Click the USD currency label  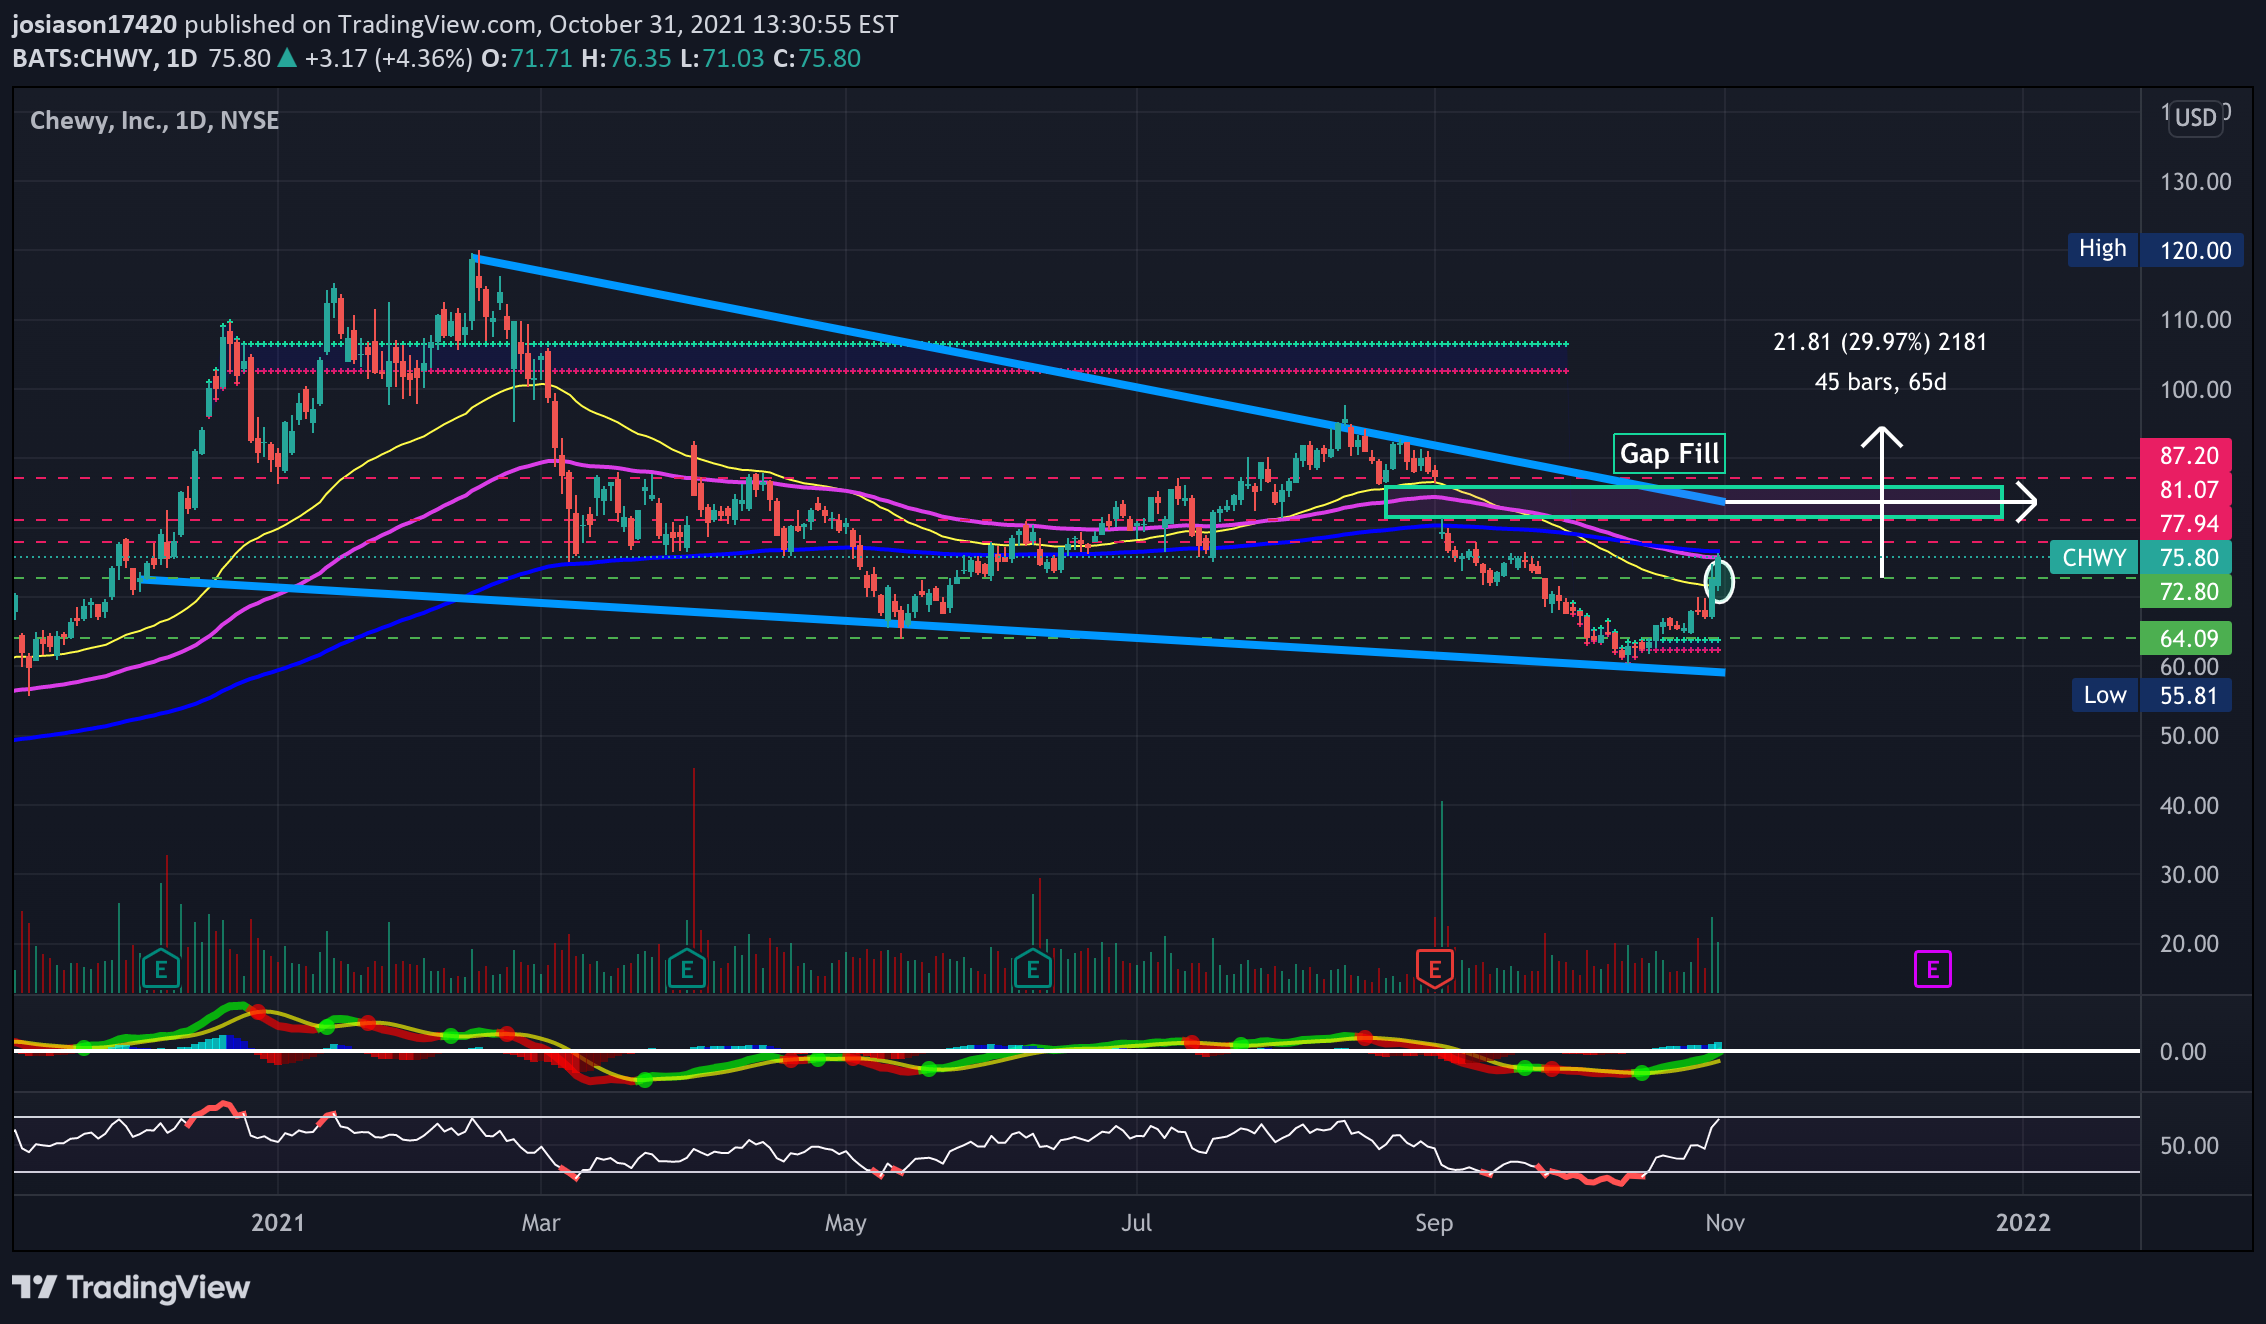(x=2196, y=118)
